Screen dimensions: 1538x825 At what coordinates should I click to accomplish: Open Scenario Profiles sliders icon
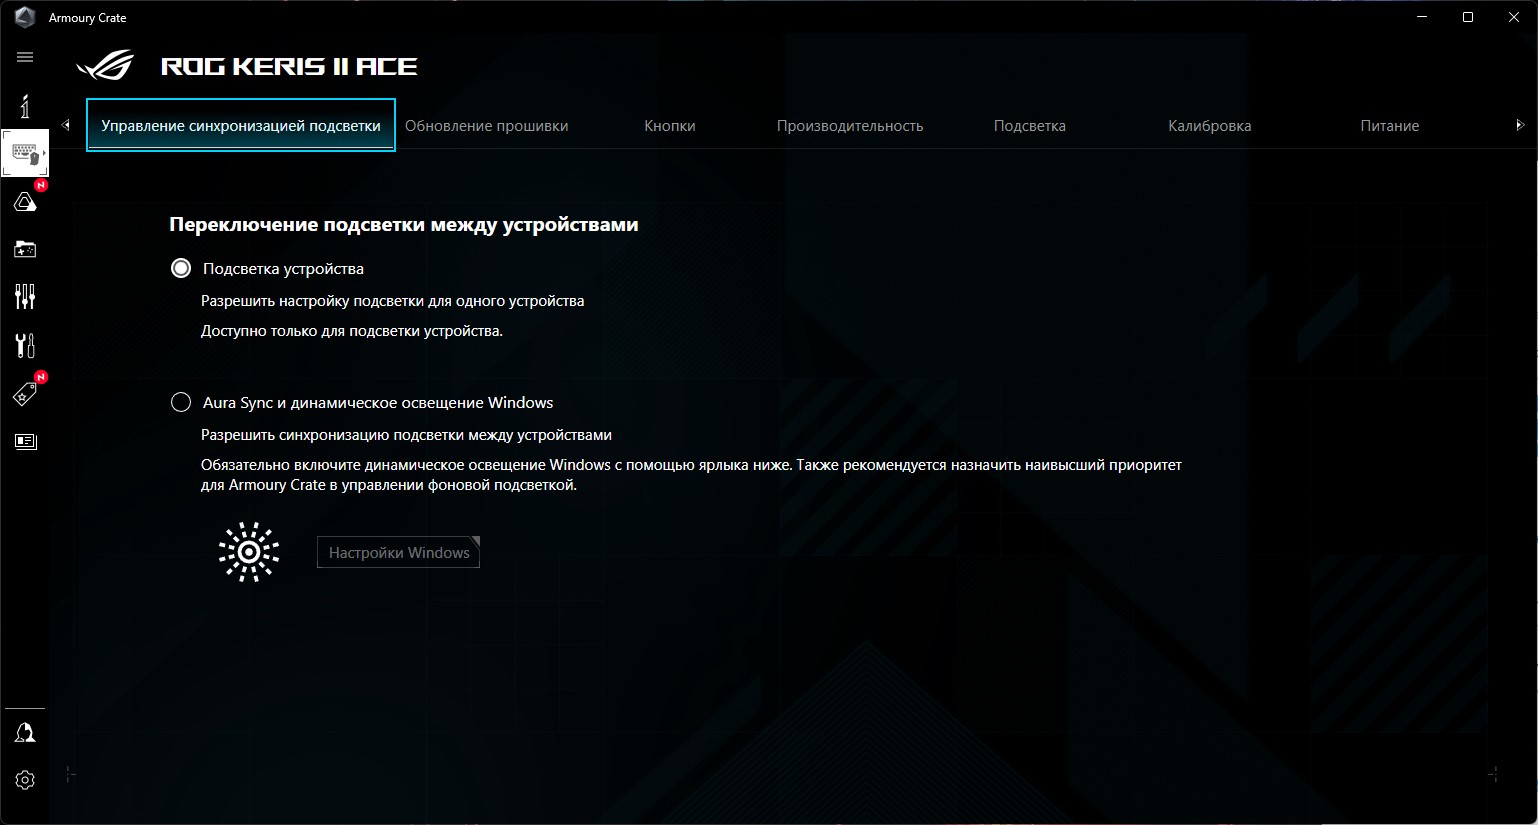[25, 296]
